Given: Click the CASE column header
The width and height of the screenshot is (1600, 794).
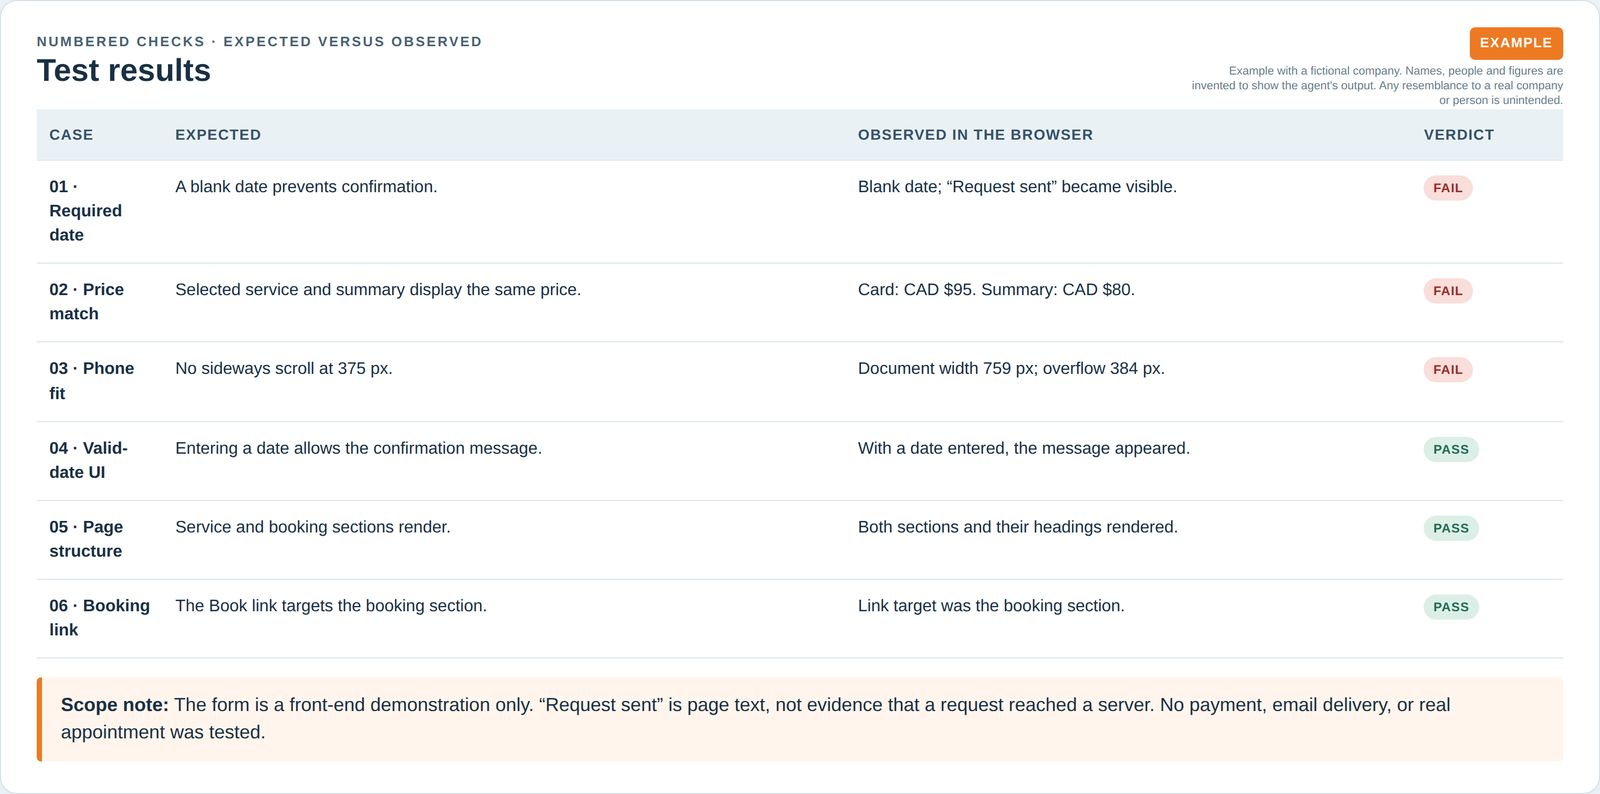Looking at the screenshot, I should (x=71, y=135).
